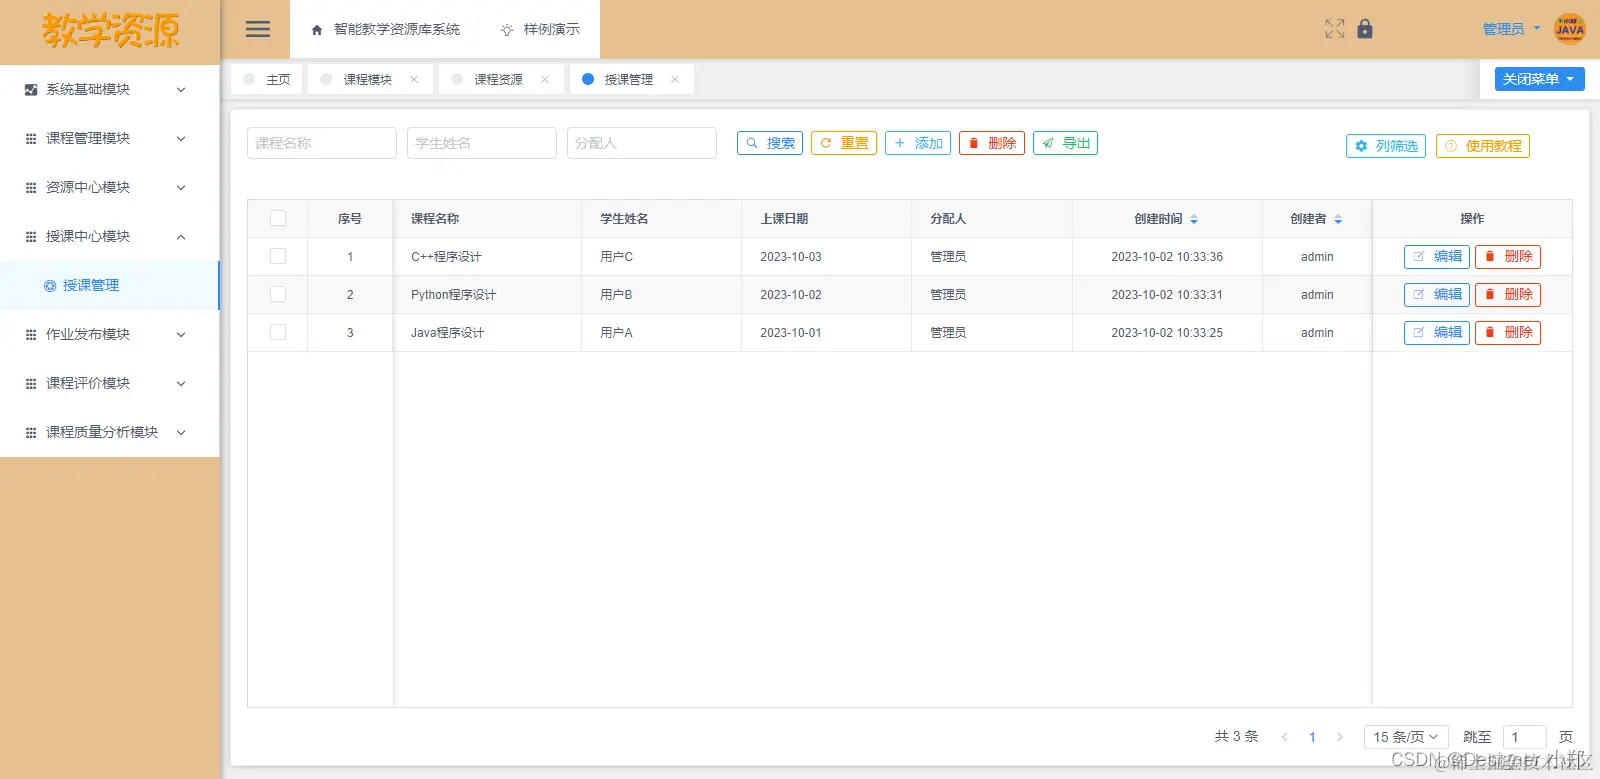Select the 授课管理 tab
This screenshot has height=779, width=1600.
[x=632, y=79]
